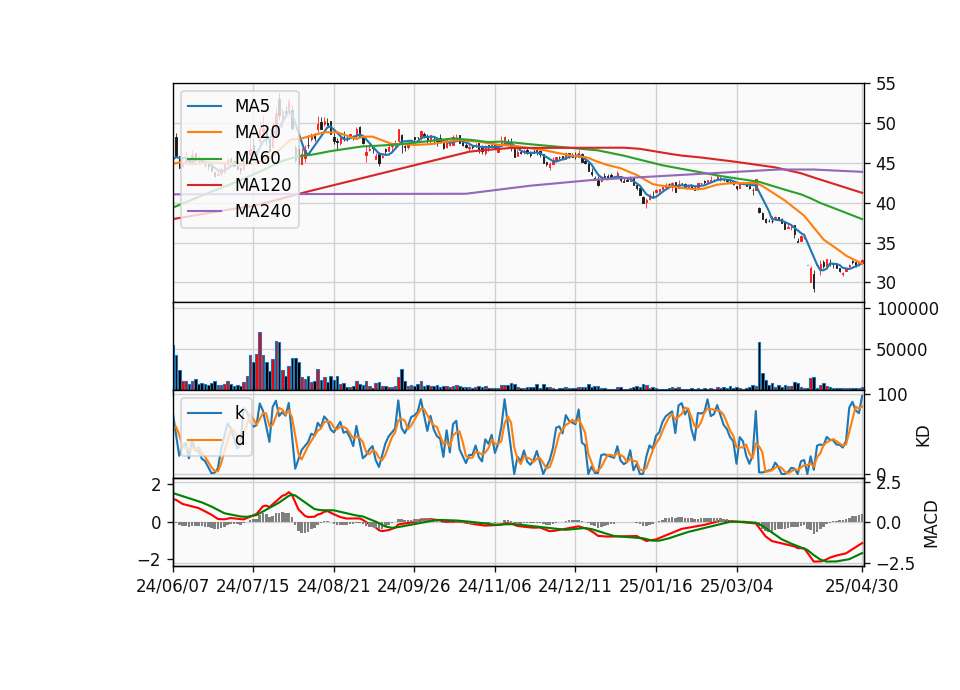Click the date label 24/06/07
960x690 pixels.
[173, 586]
